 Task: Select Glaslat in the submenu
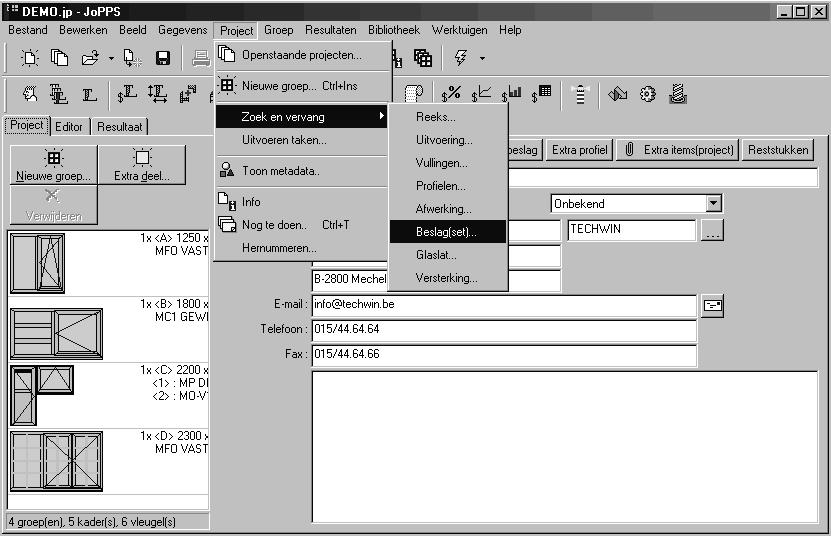pos(448,255)
